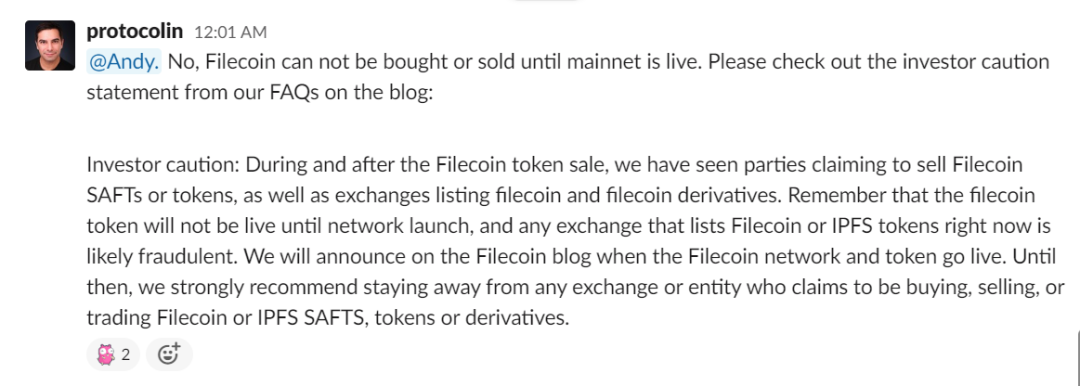The image size is (1080, 386).
Task: Click the phrase "likely fraudulent" in the message
Action: [160, 256]
